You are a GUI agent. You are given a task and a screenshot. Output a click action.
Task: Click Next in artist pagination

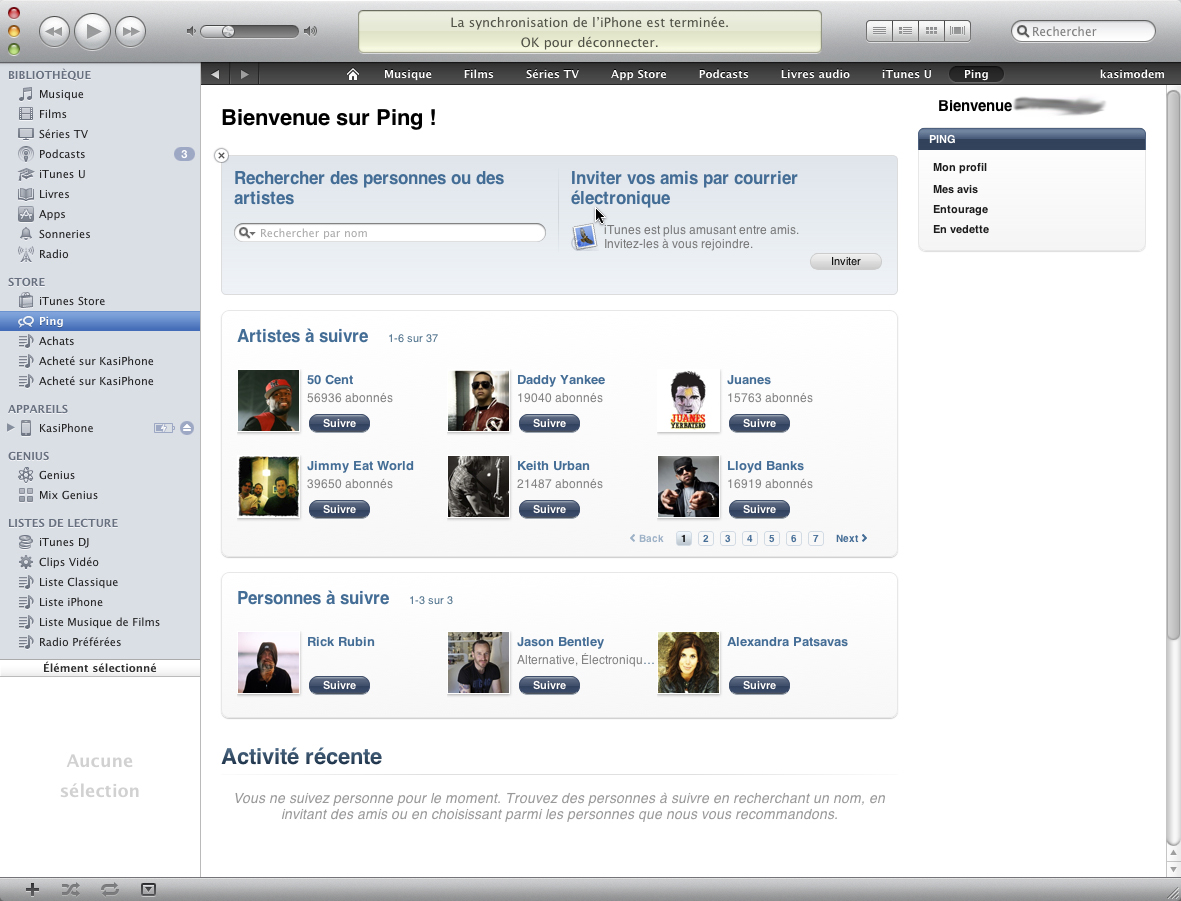(x=851, y=538)
